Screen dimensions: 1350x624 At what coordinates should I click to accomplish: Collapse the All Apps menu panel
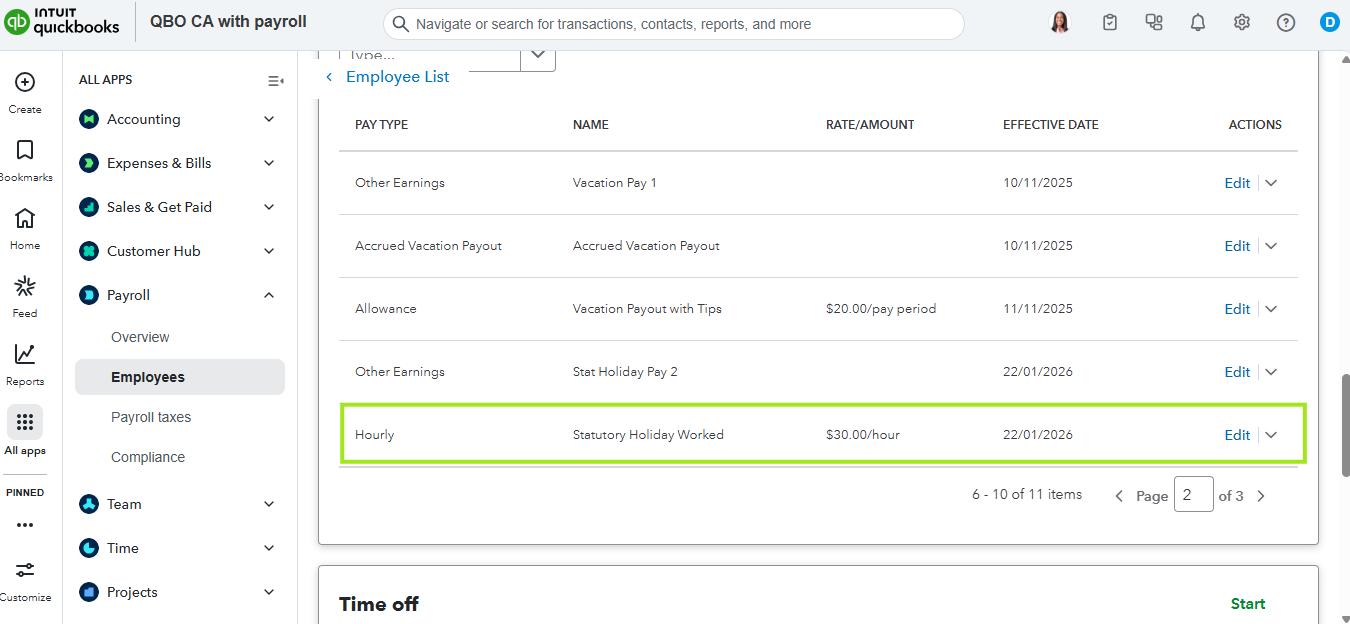(x=275, y=81)
